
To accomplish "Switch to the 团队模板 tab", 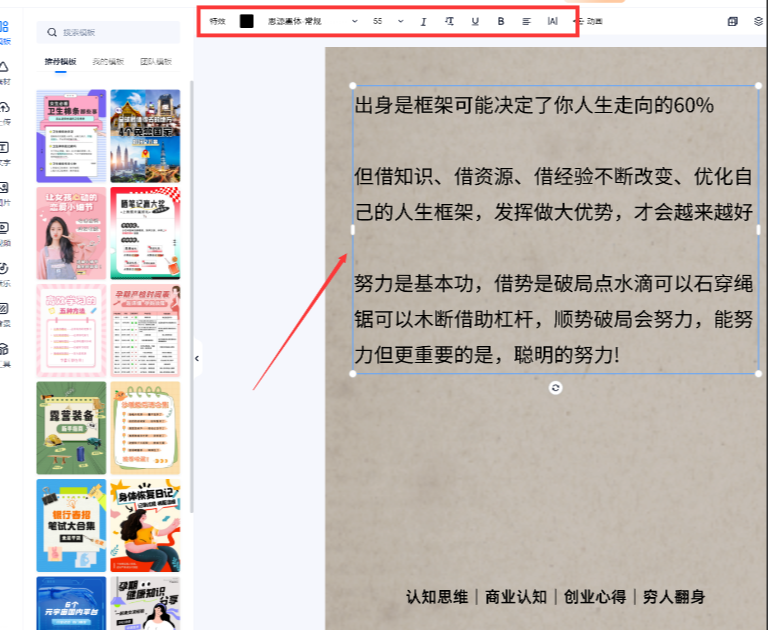I will (156, 62).
